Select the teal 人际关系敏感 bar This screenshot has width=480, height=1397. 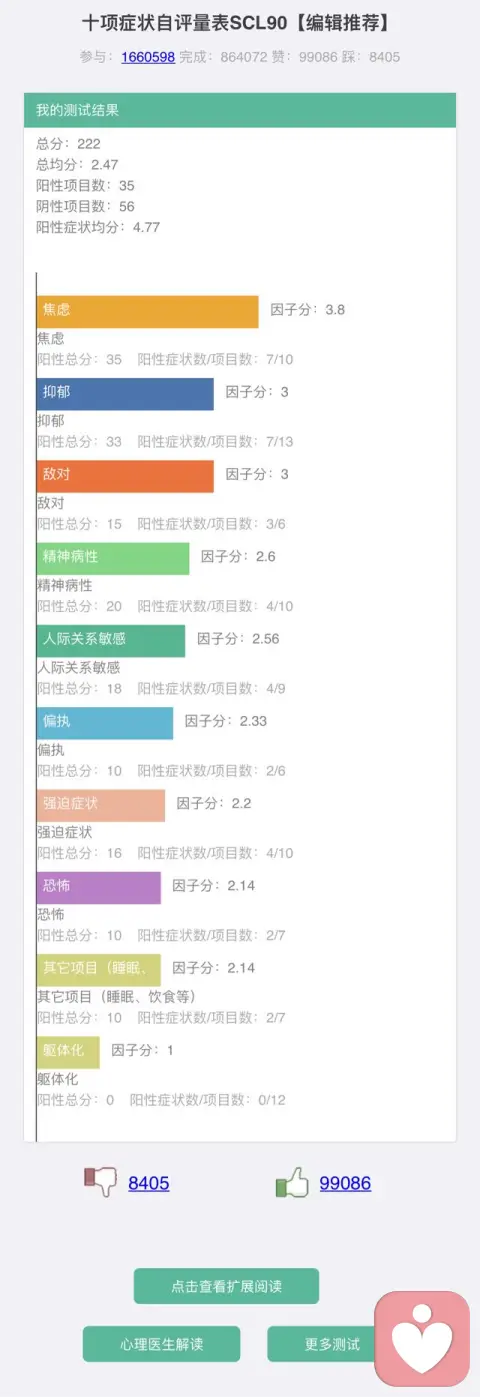pos(111,640)
